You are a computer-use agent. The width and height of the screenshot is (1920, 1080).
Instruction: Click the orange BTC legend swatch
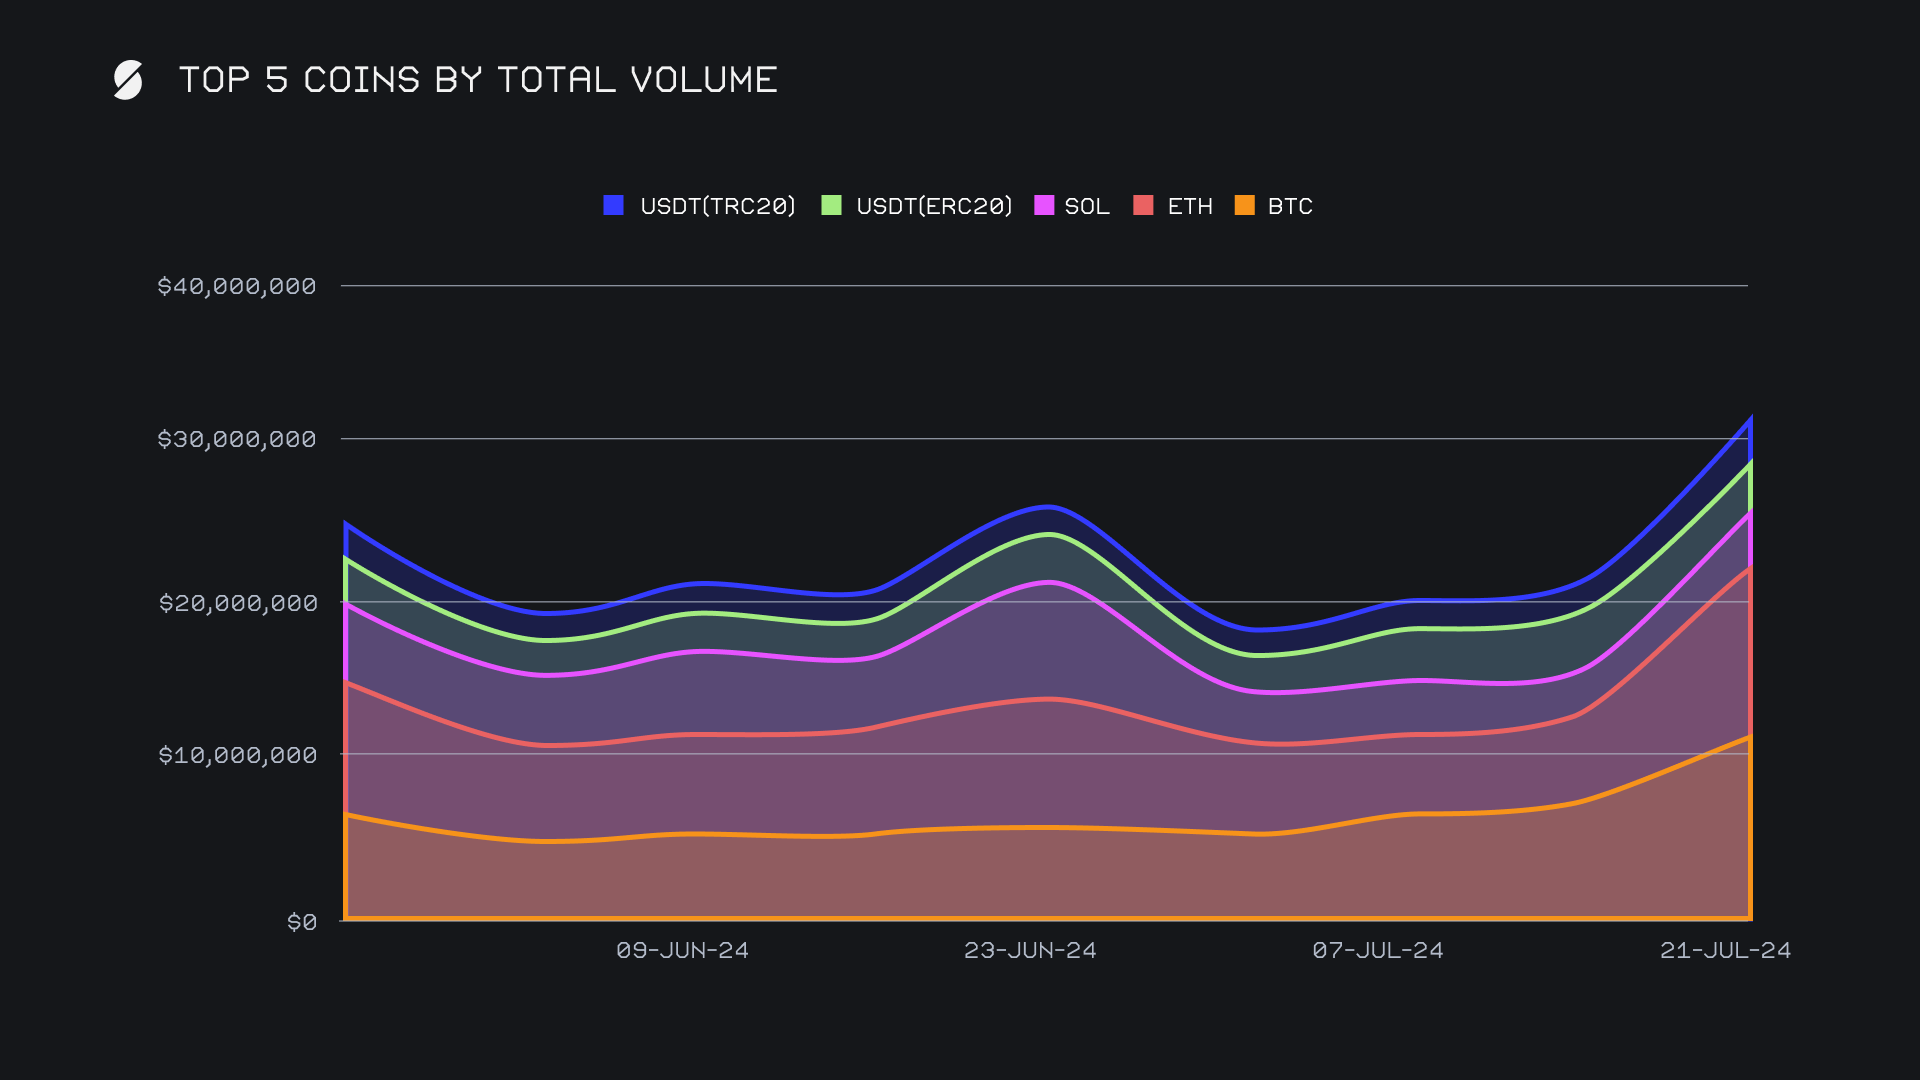pos(1245,205)
